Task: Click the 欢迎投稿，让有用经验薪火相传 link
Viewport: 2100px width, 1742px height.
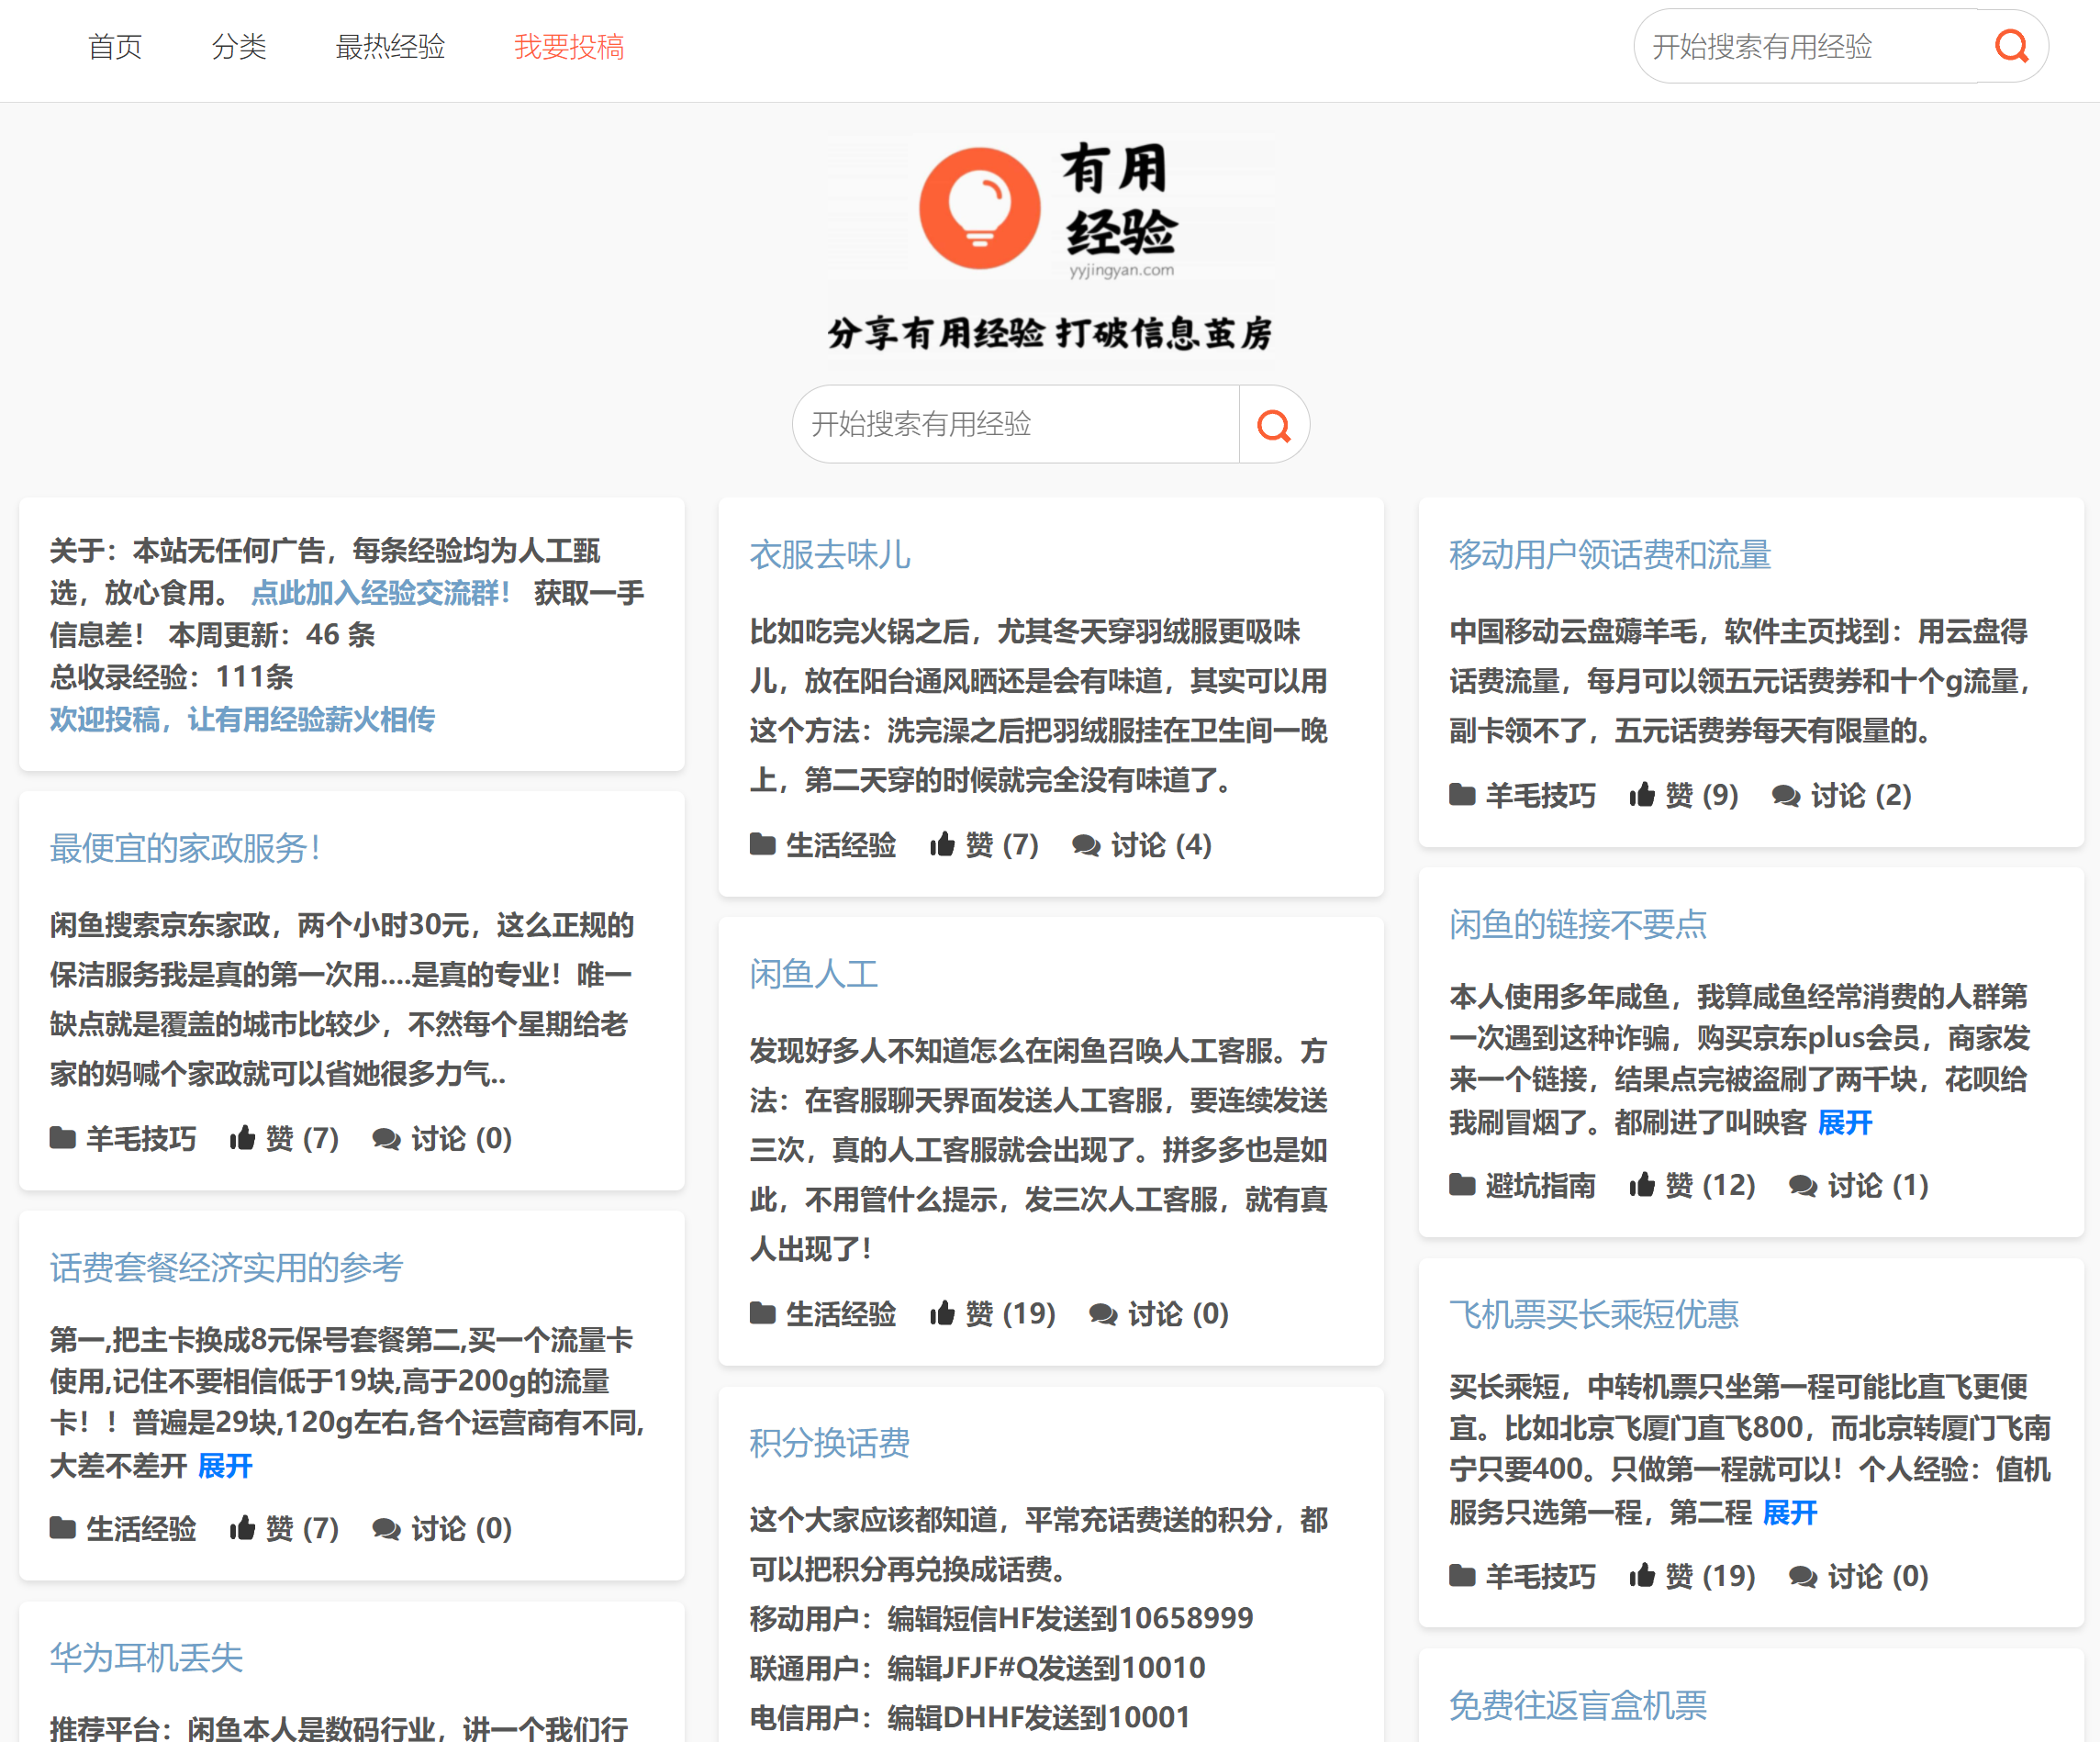Action: click(x=242, y=720)
